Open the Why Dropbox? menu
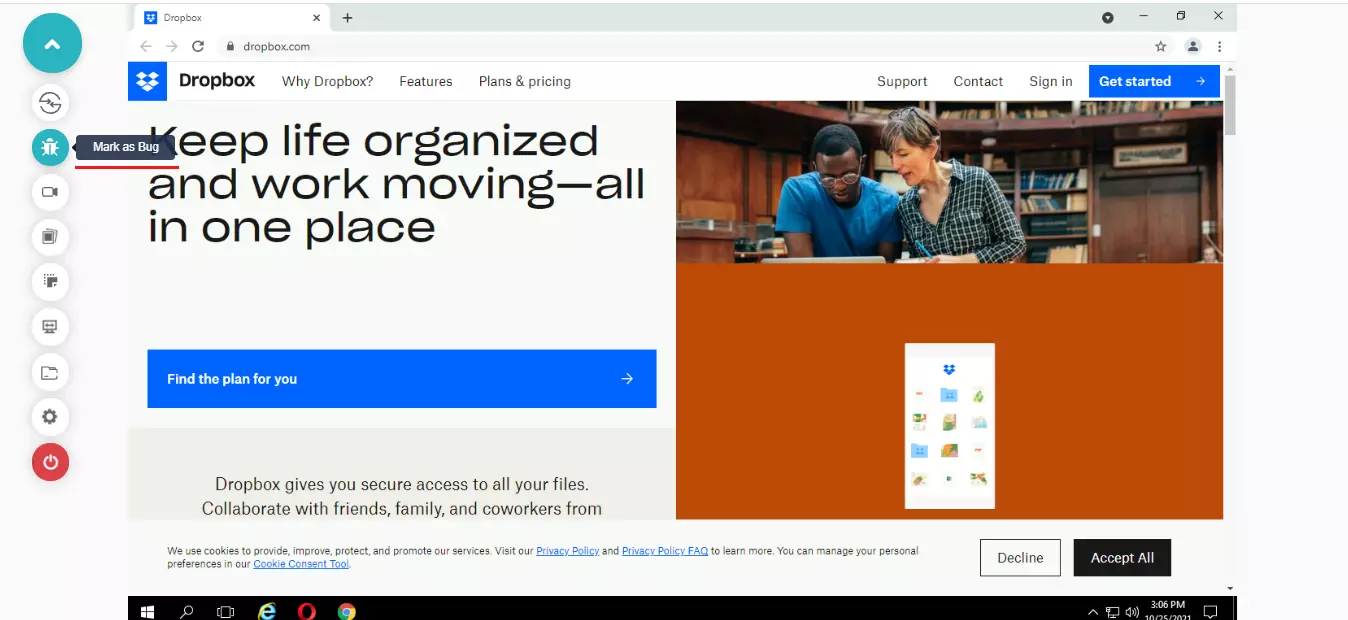1348x620 pixels. [327, 82]
